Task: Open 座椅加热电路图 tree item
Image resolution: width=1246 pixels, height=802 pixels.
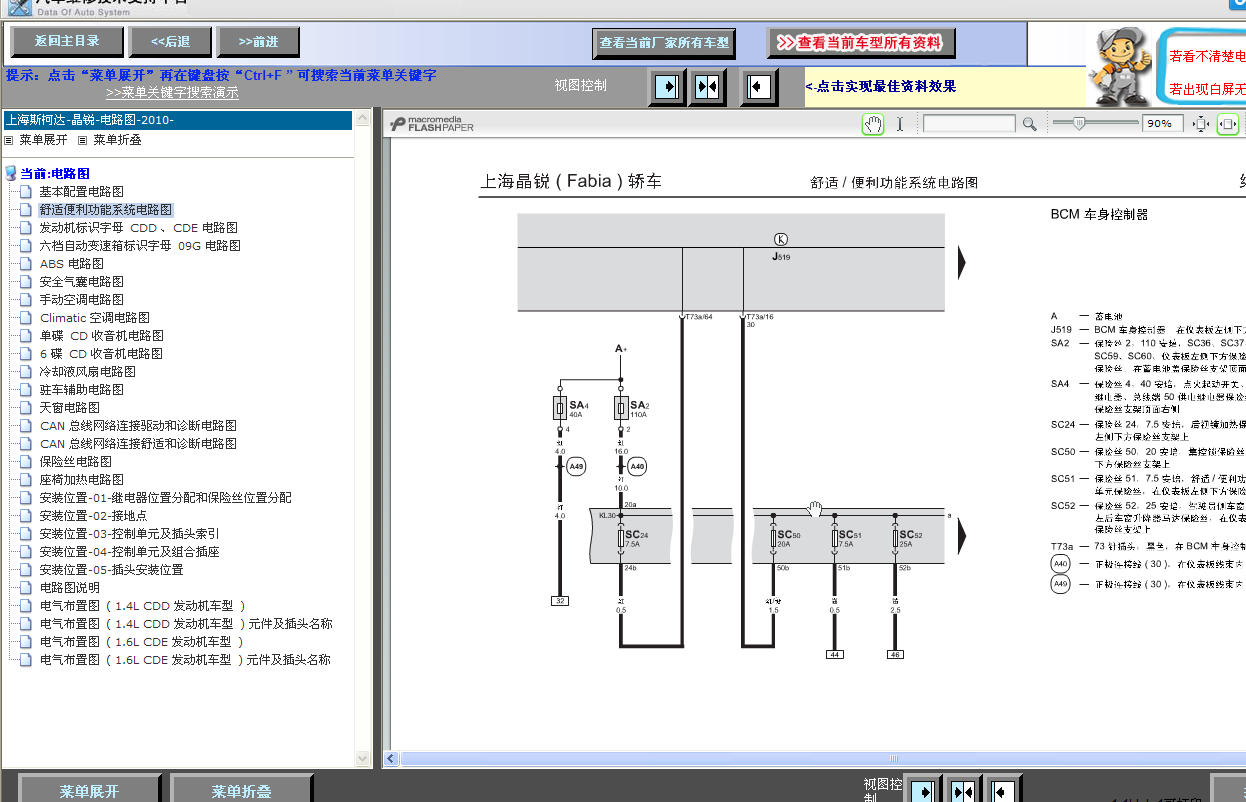Action: coord(82,480)
